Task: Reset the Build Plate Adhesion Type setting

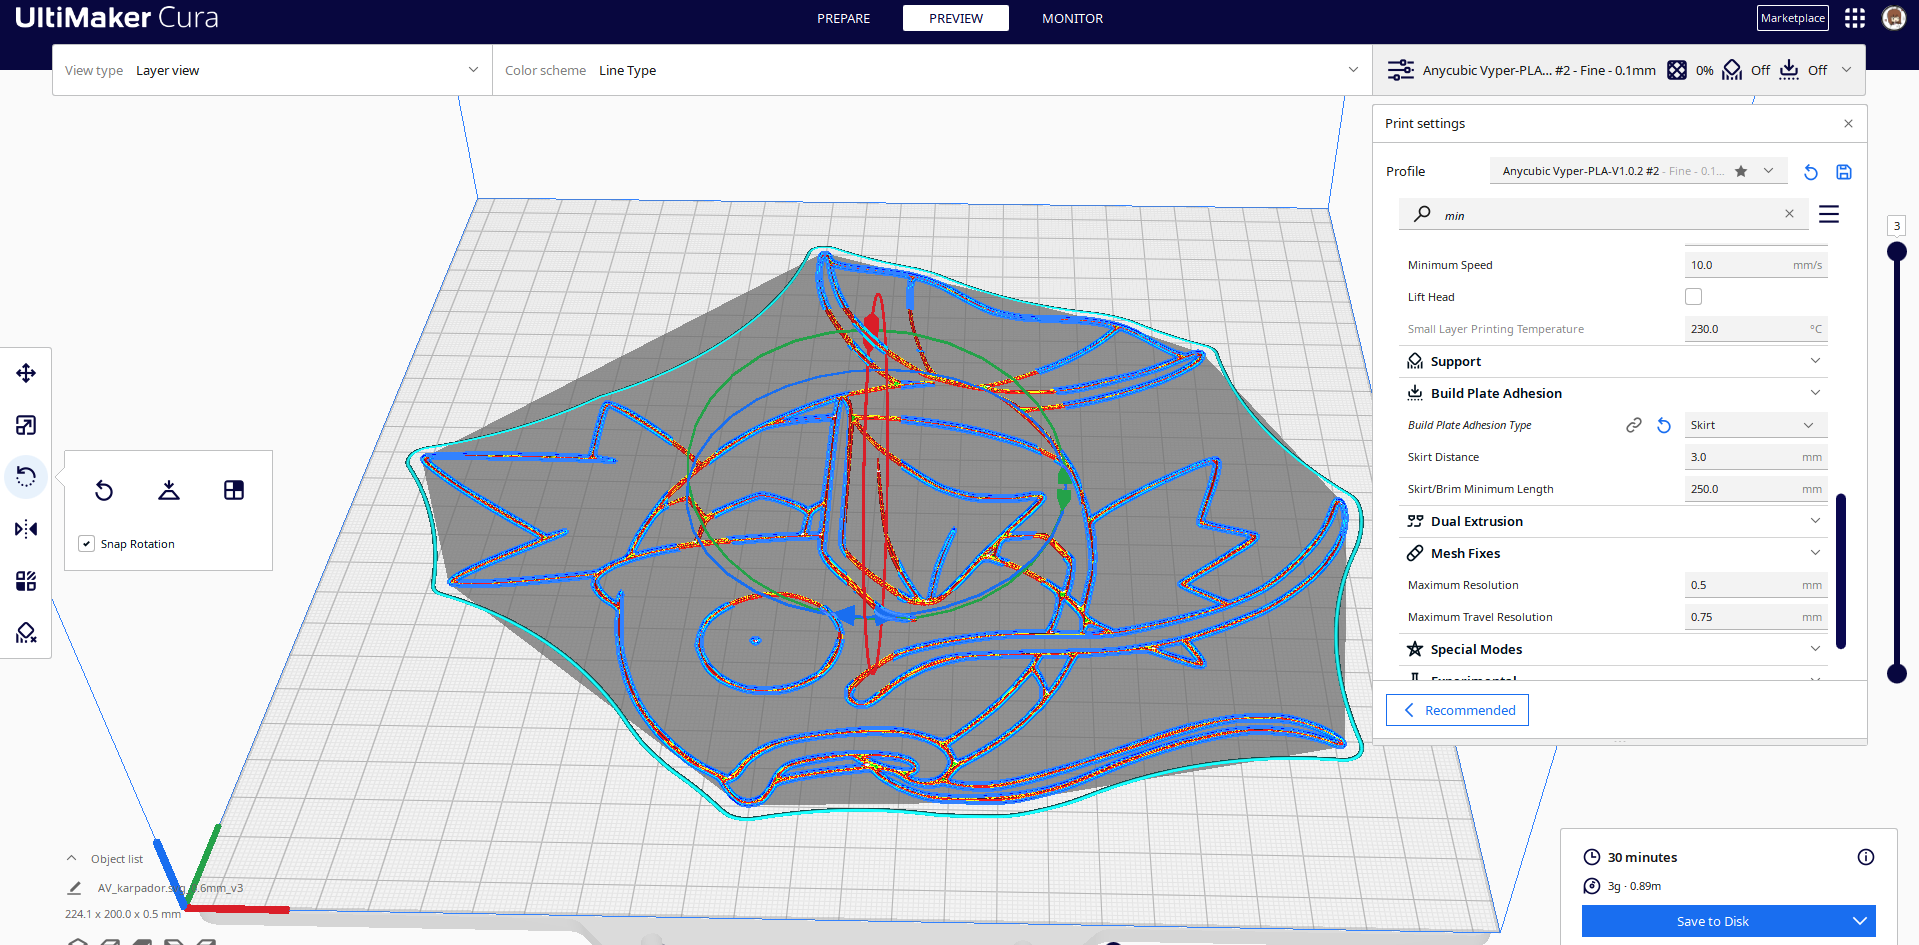Action: [x=1663, y=425]
